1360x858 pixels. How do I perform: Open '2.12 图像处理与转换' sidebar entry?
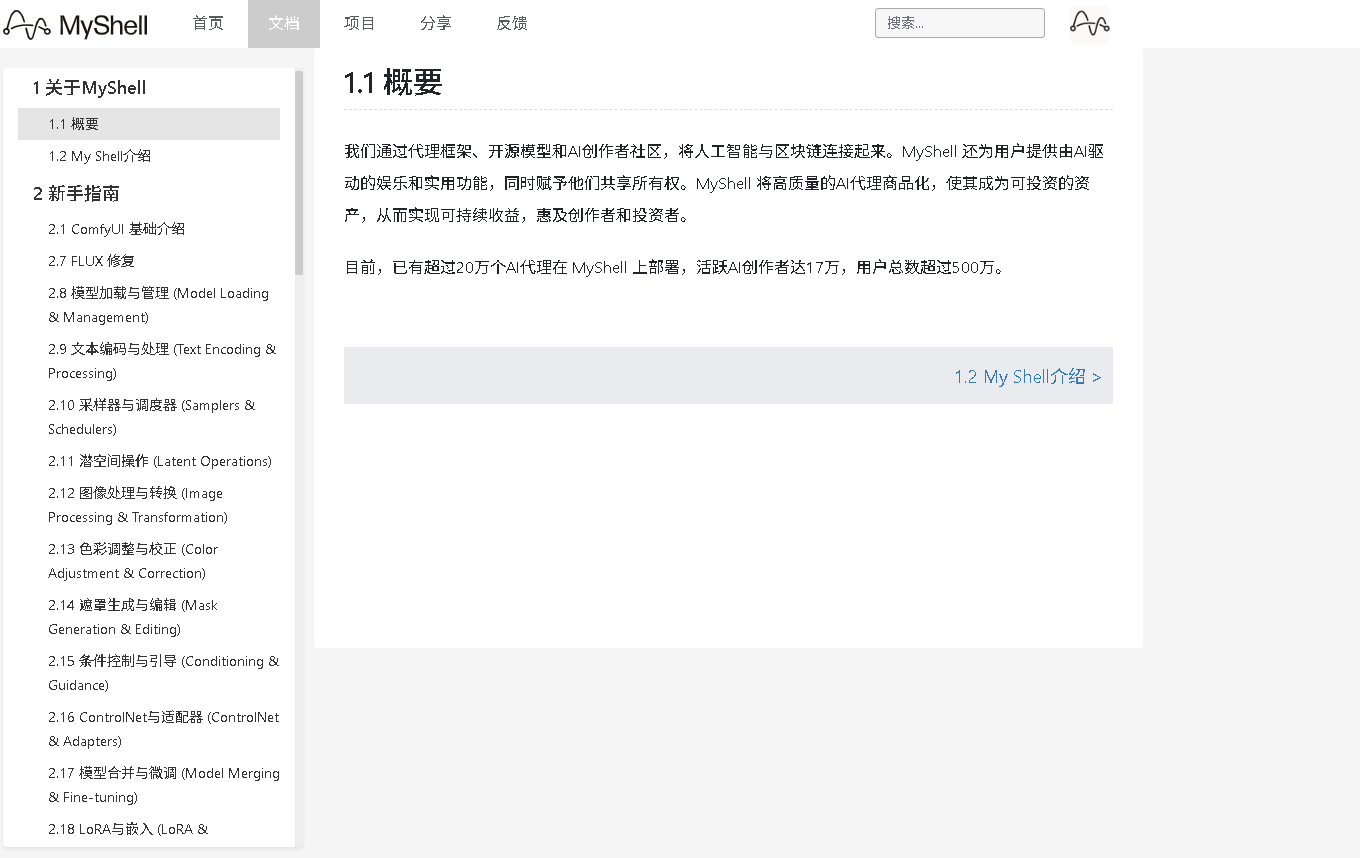click(x=138, y=505)
